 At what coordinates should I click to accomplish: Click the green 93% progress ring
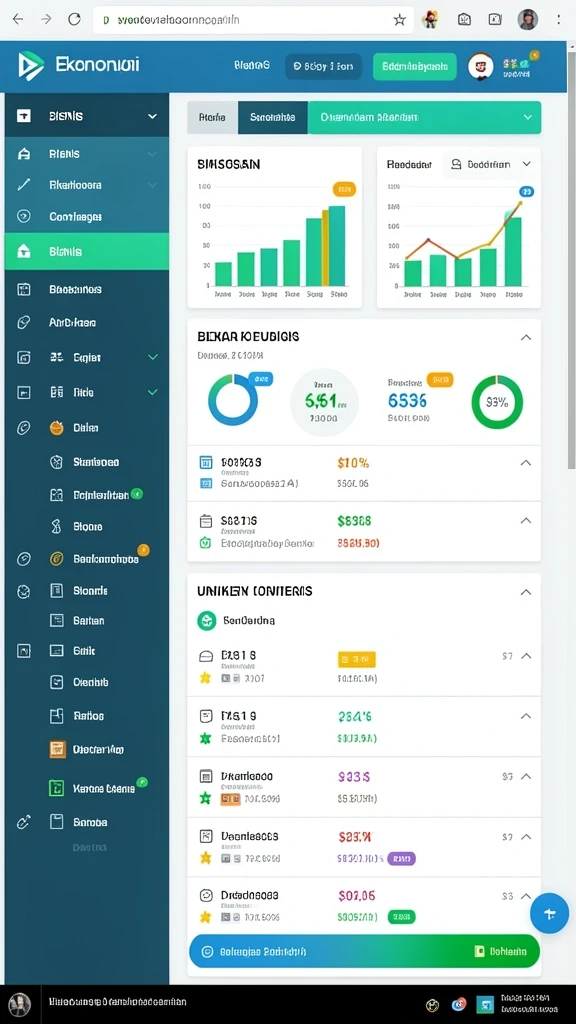pyautogui.click(x=497, y=402)
